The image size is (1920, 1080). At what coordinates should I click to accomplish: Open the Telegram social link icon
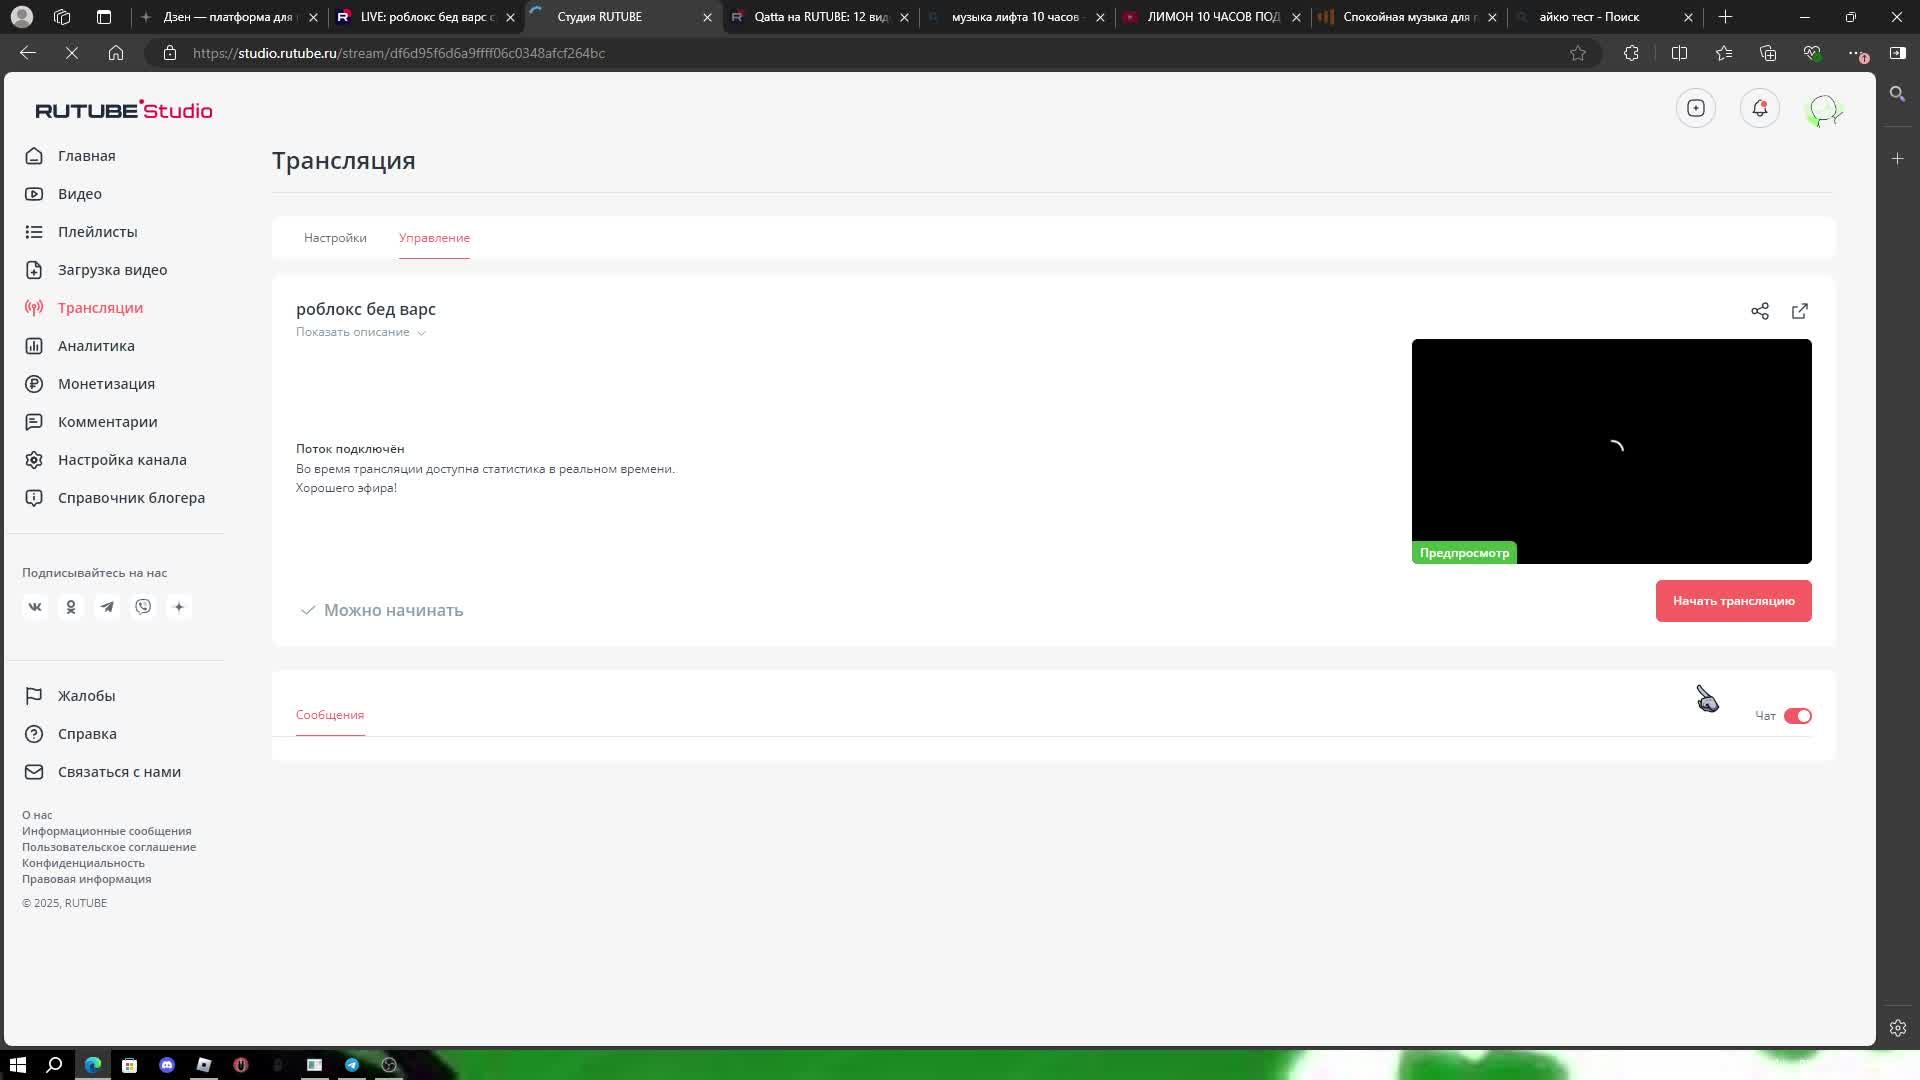point(107,607)
